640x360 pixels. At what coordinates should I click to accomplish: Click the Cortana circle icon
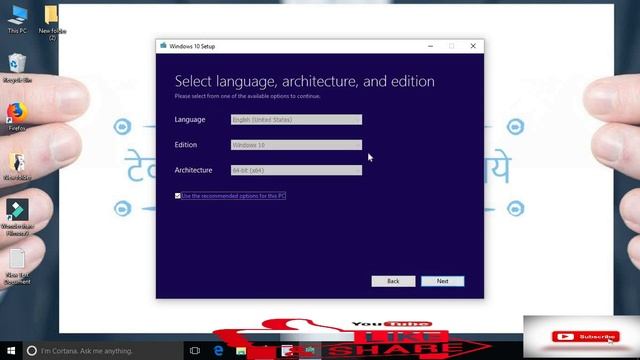point(31,351)
